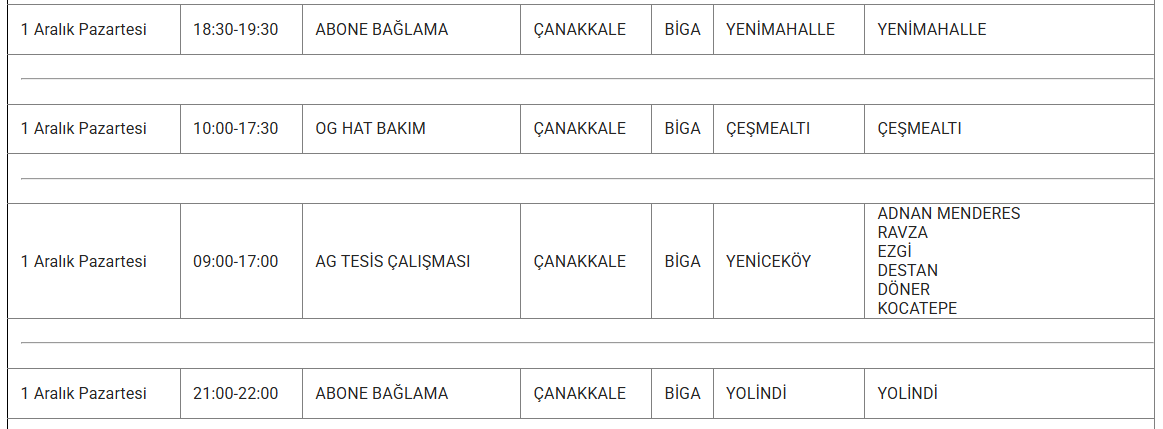1163x429 pixels.
Task: Select the DESTAN street entry
Action: pos(907,271)
